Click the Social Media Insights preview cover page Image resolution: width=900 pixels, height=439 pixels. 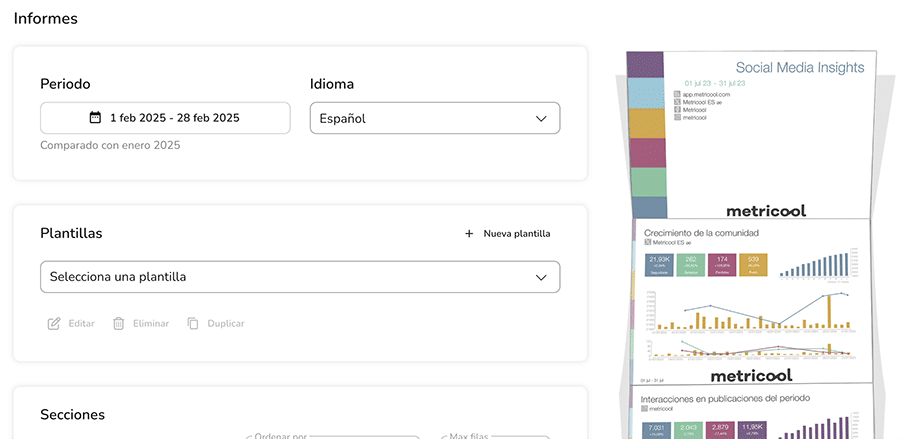tap(752, 135)
